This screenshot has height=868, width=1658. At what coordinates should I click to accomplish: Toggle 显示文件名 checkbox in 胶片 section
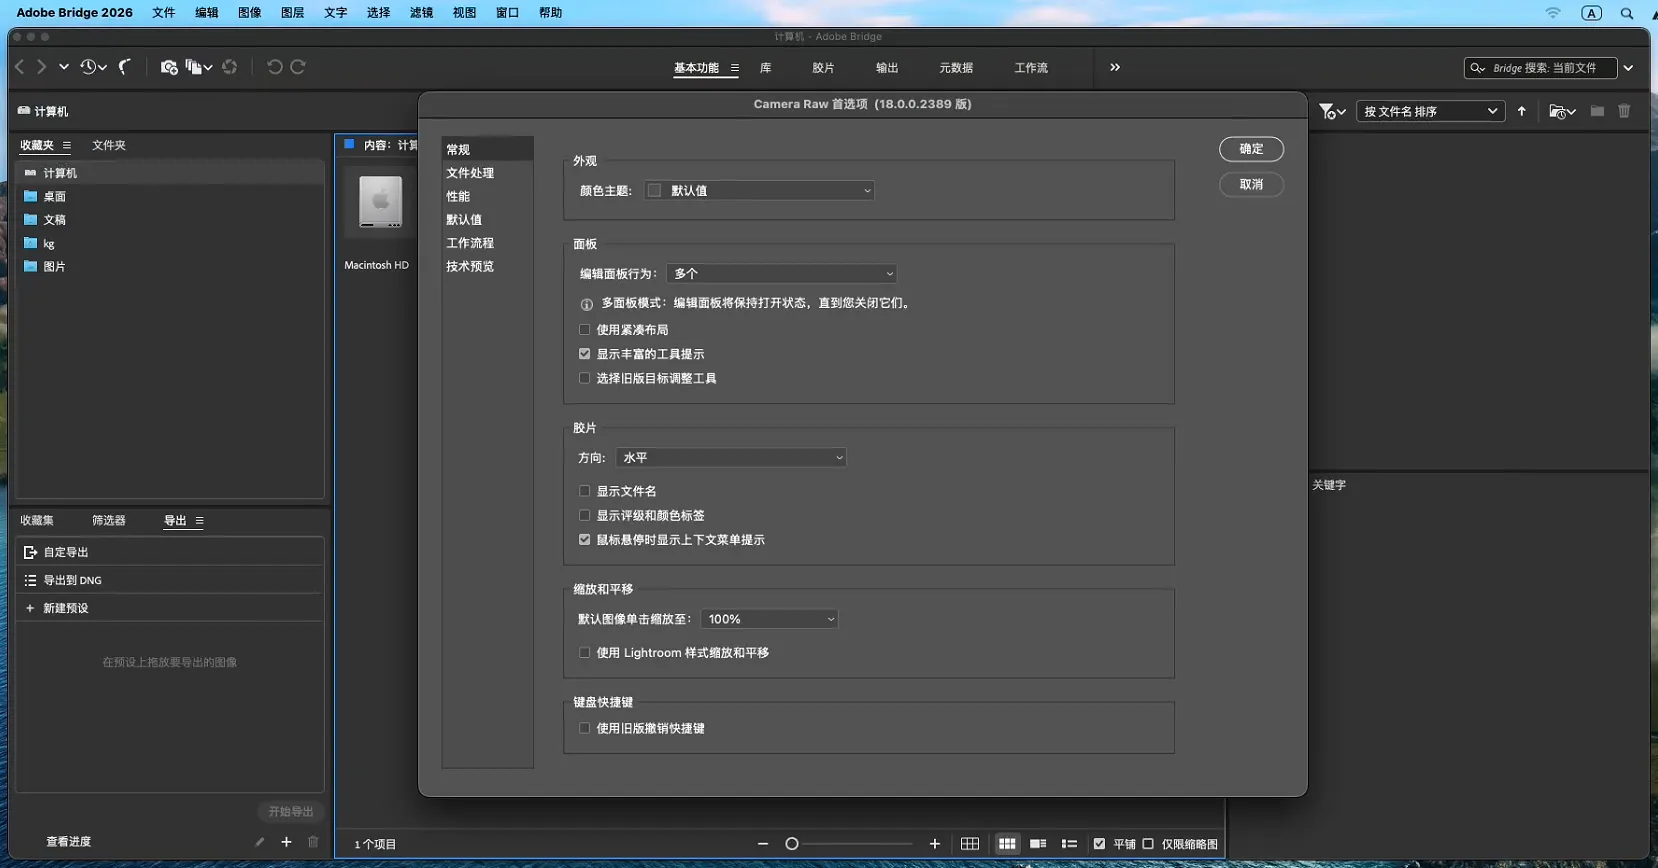pos(585,491)
